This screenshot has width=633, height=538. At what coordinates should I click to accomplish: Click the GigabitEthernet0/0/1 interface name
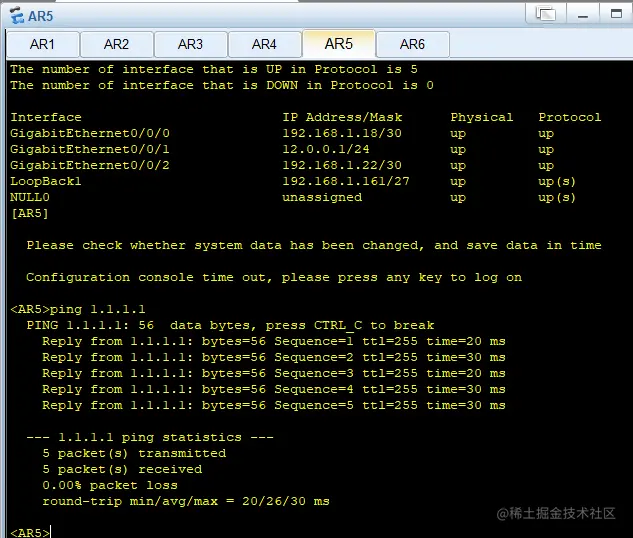click(x=90, y=149)
